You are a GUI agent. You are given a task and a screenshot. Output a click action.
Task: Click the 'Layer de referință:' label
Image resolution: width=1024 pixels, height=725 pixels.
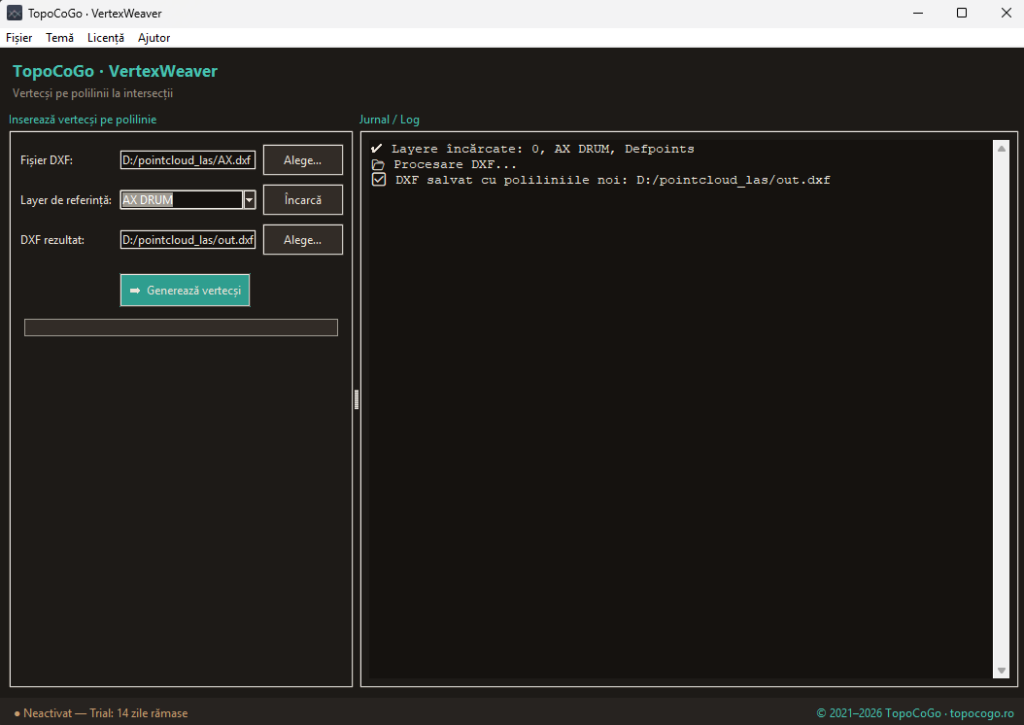click(x=66, y=200)
